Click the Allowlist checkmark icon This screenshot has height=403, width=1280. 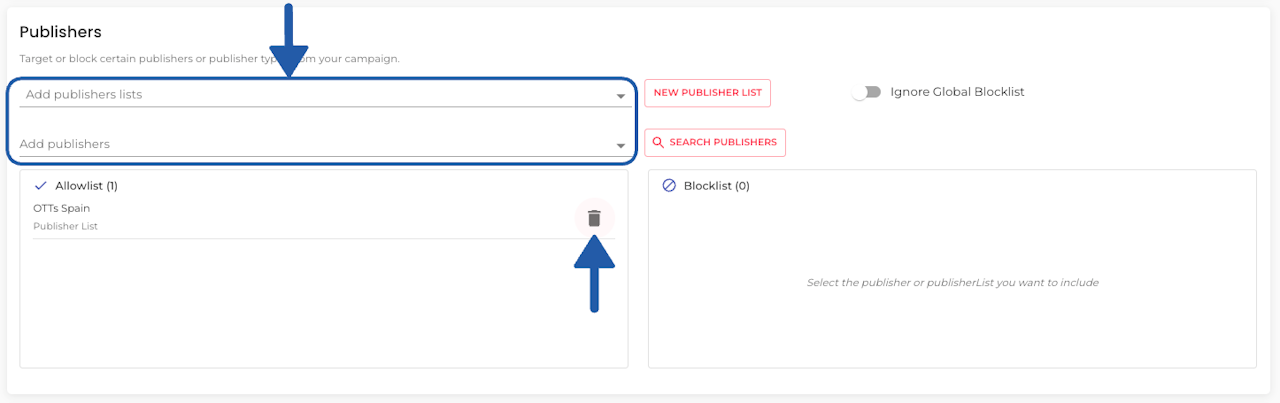(x=41, y=186)
